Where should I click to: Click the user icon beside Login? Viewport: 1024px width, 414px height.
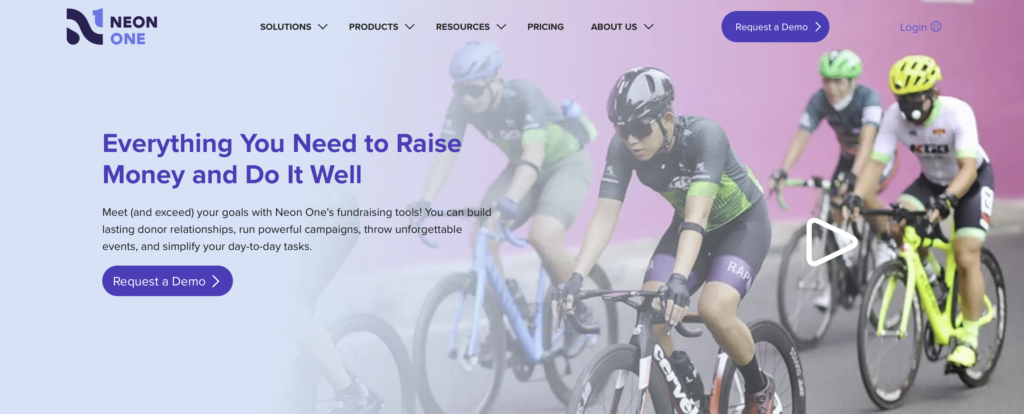click(x=936, y=27)
